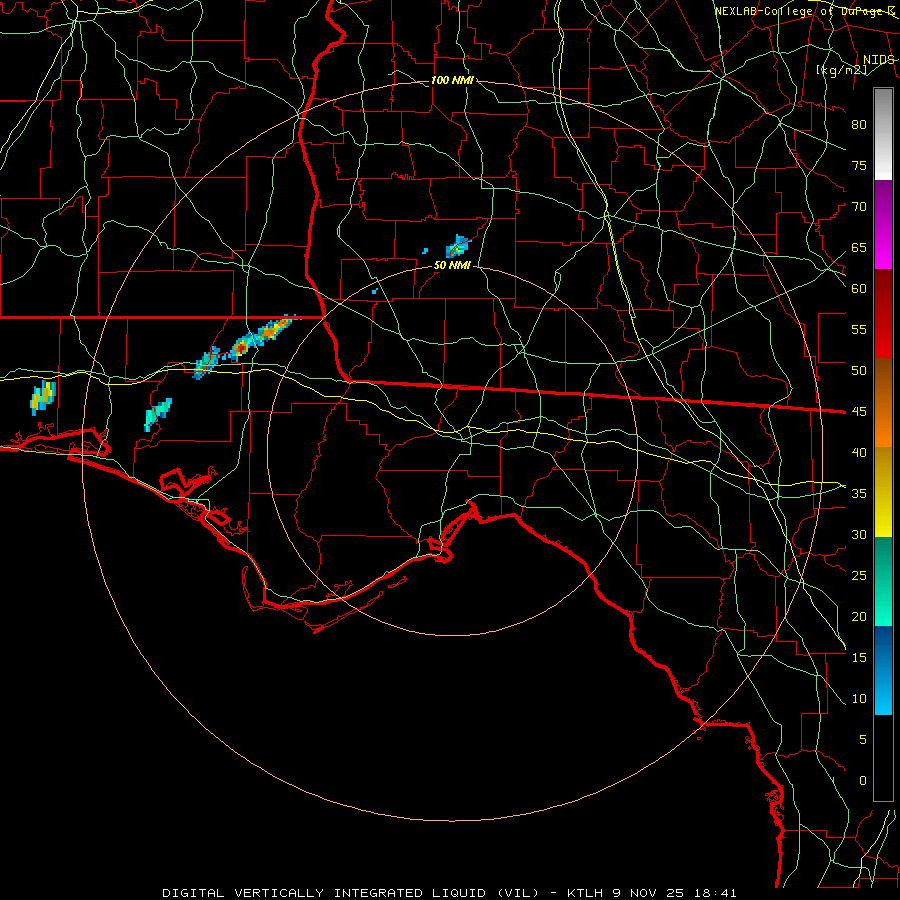This screenshot has width=900, height=900.
Task: Click the 60 value on the color scale
Action: coord(859,289)
